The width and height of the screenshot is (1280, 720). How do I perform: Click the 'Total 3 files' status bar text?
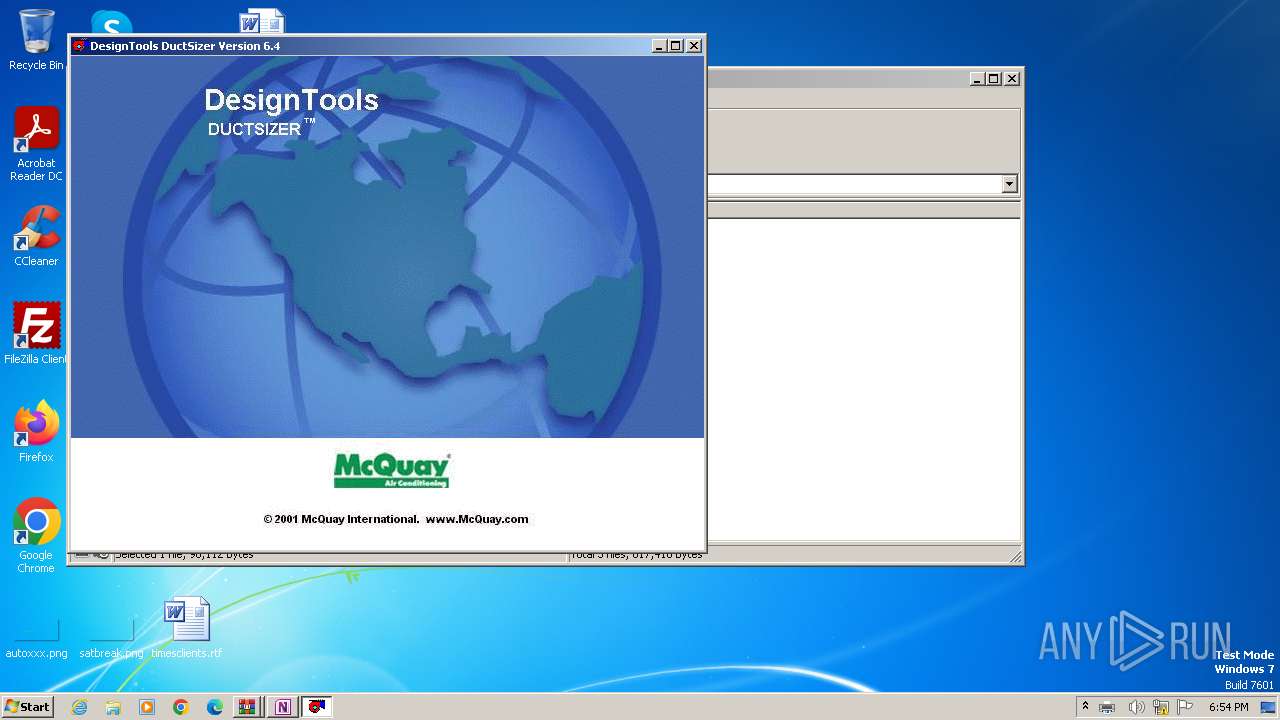[636, 556]
